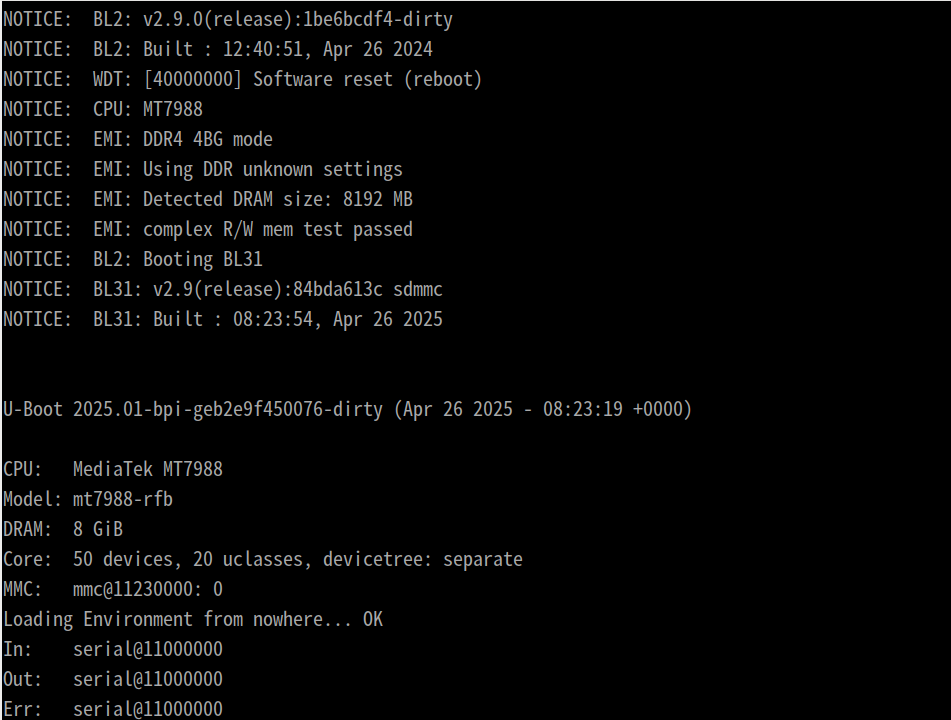The width and height of the screenshot is (951, 720).
Task: Click the BL2 Booting BL31 line
Action: (x=133, y=260)
